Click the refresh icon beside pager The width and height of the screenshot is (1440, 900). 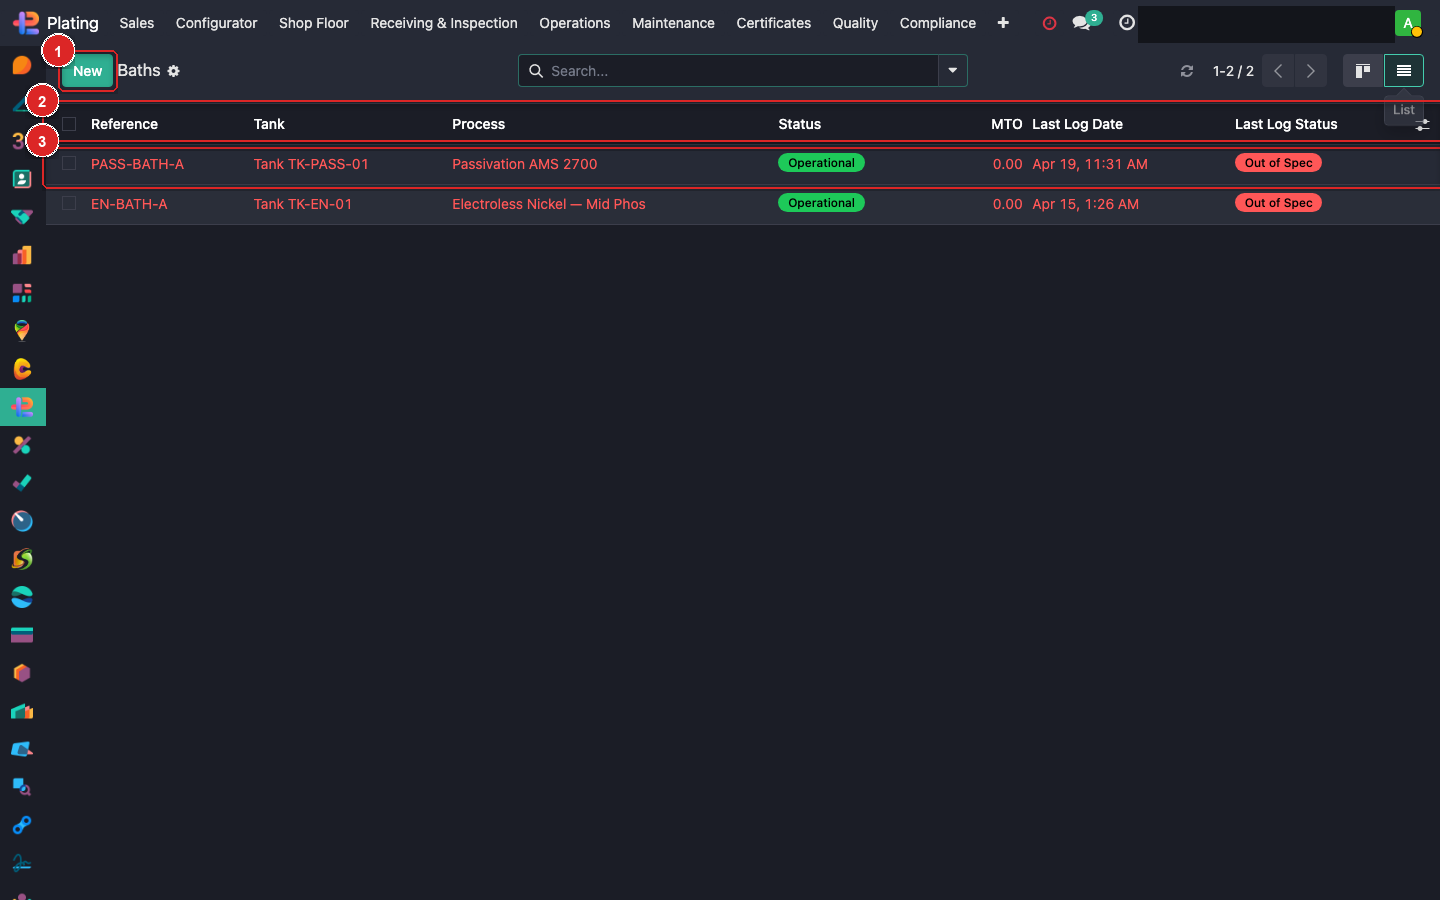click(1187, 71)
